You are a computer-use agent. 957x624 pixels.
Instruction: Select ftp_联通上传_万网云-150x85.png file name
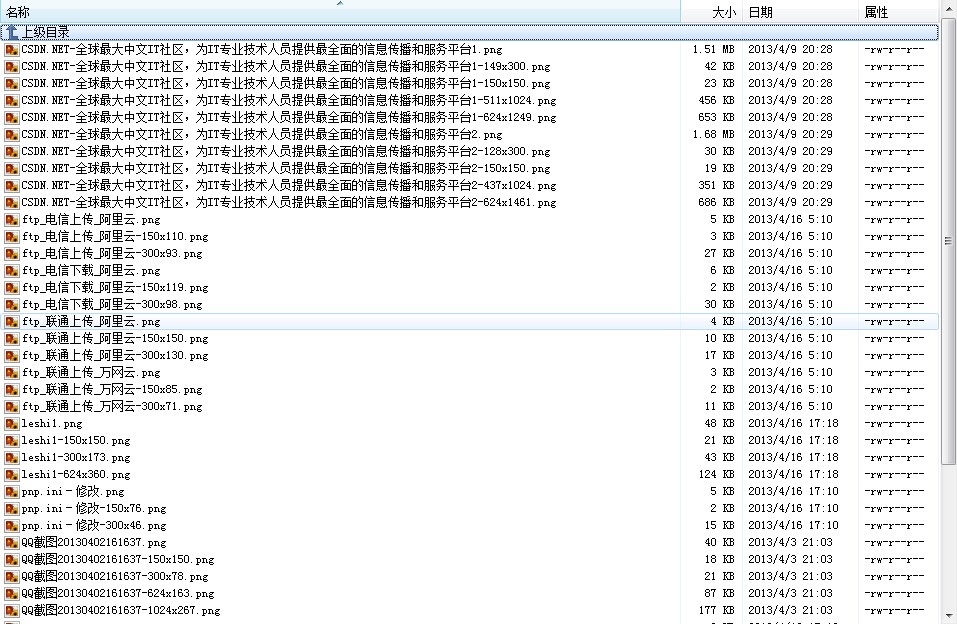(112, 390)
